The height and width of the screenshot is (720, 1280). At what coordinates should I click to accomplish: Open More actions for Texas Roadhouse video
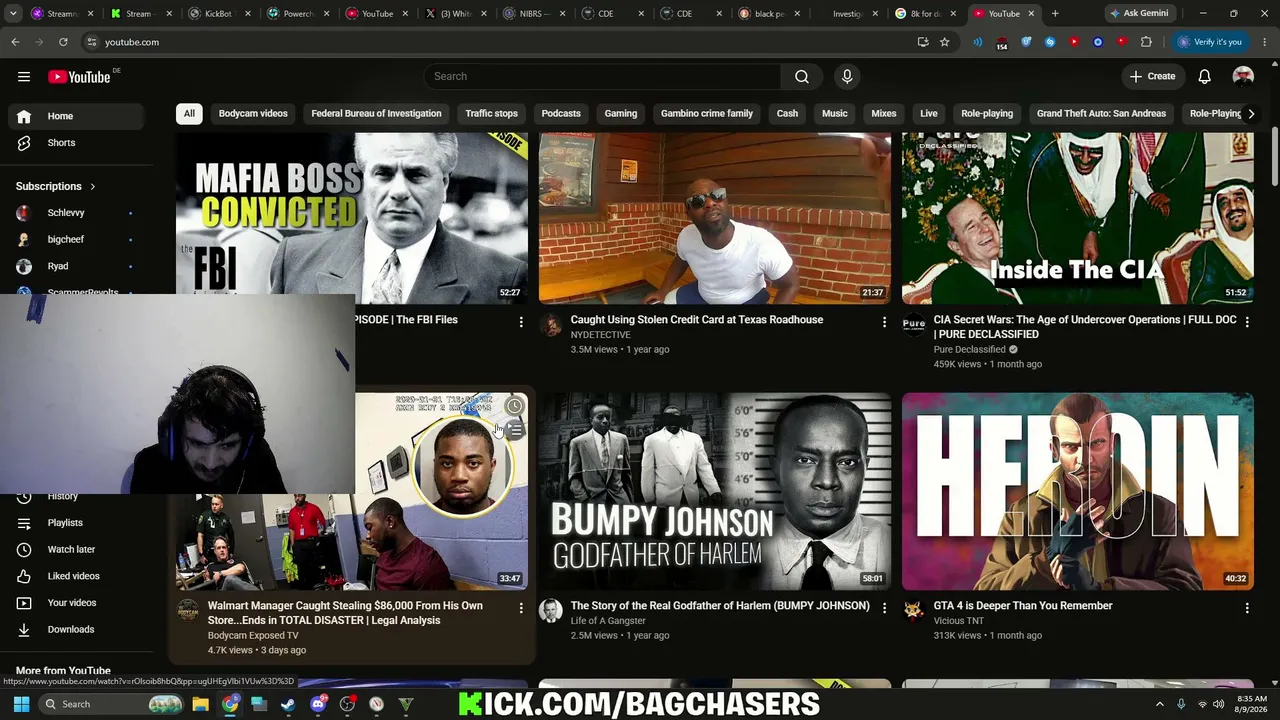pos(884,322)
